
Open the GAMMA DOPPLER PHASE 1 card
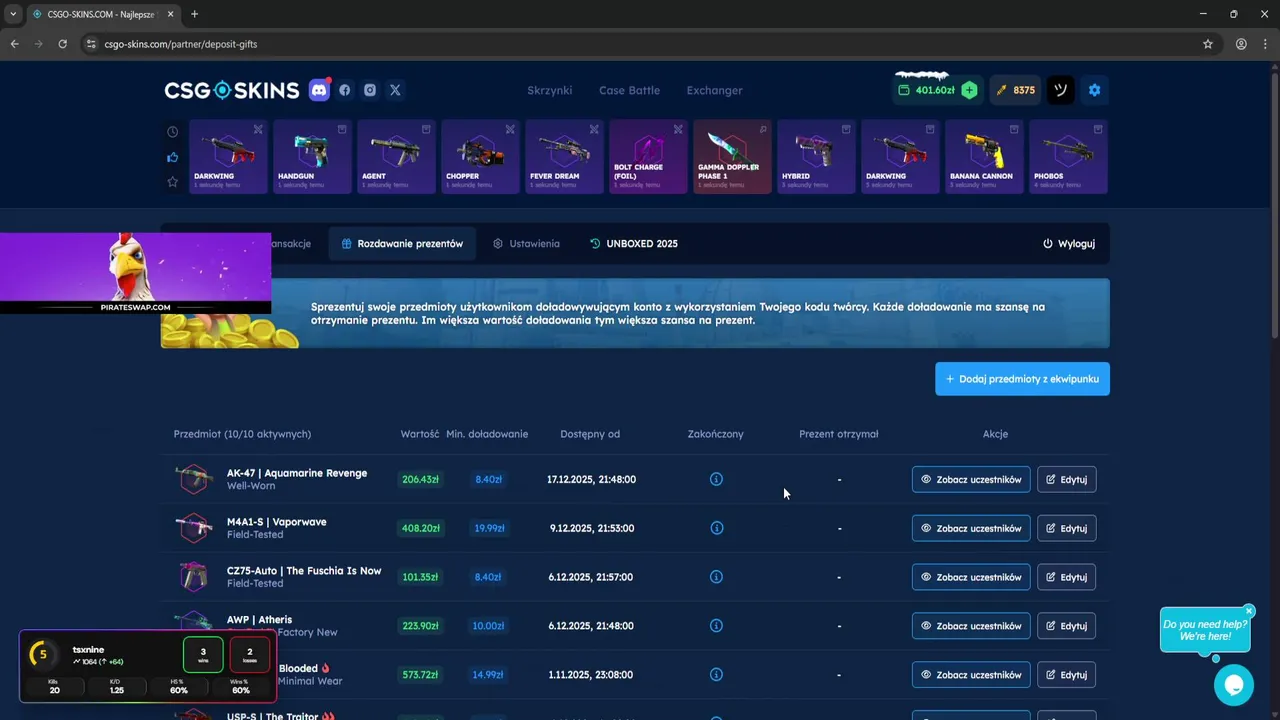click(x=732, y=157)
